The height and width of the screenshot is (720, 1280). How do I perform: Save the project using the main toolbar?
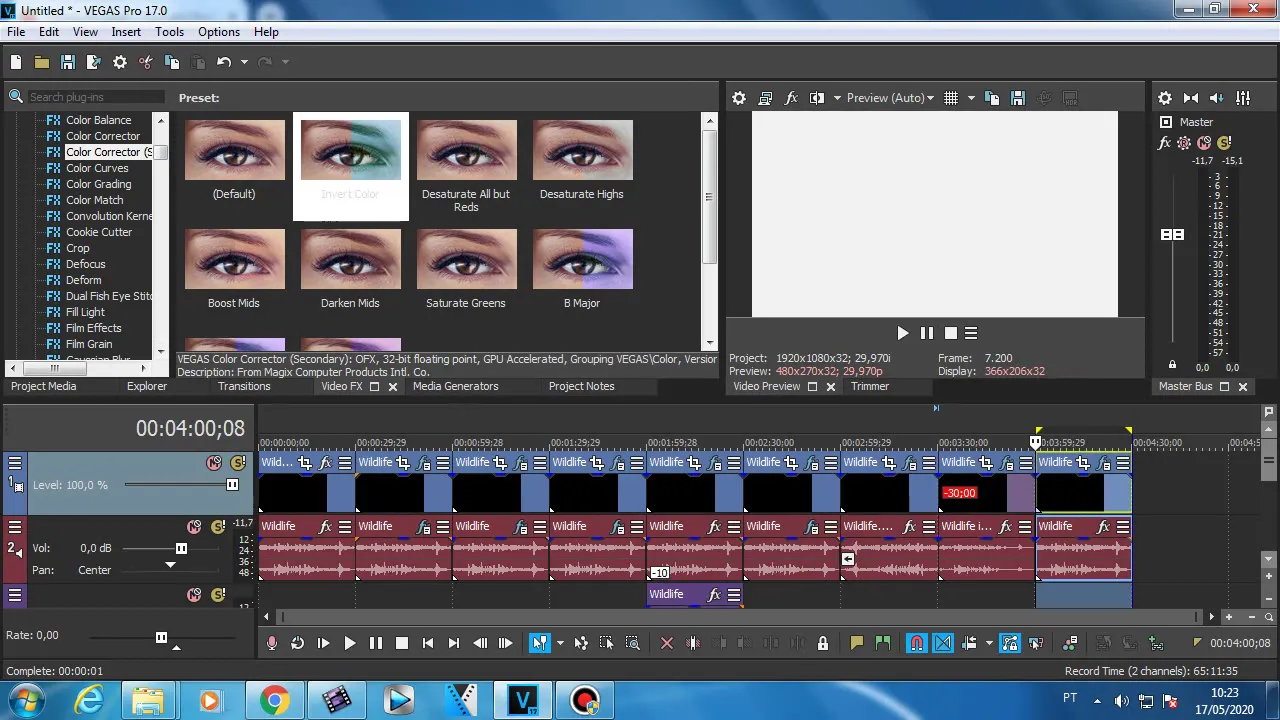tap(68, 62)
